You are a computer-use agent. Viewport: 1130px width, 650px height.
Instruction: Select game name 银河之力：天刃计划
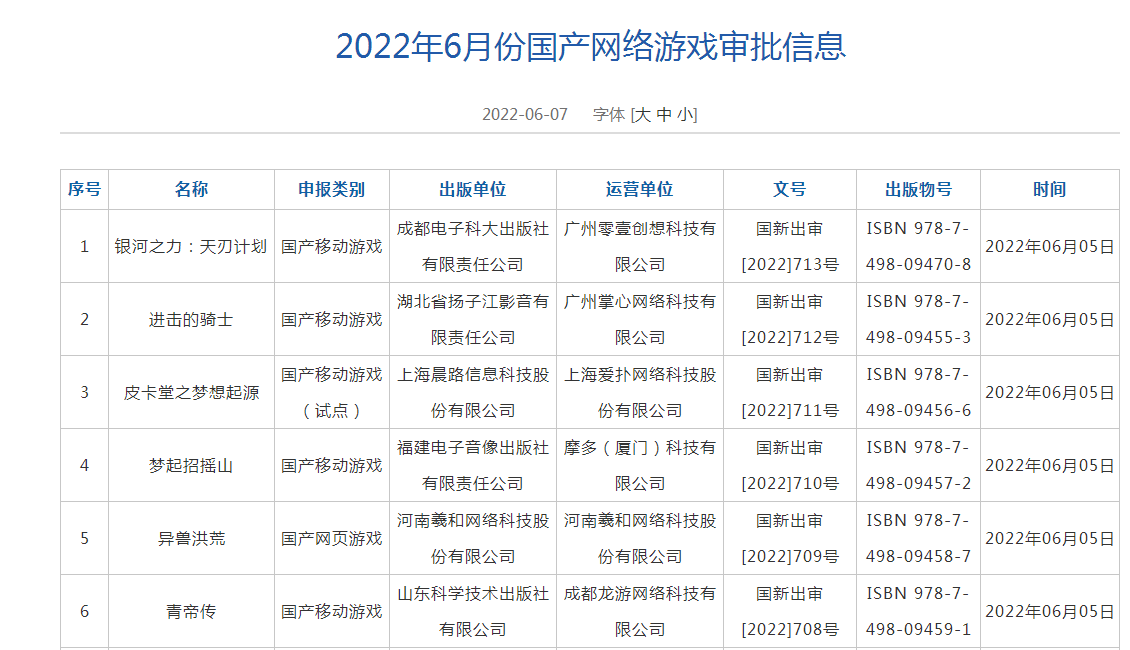(191, 246)
